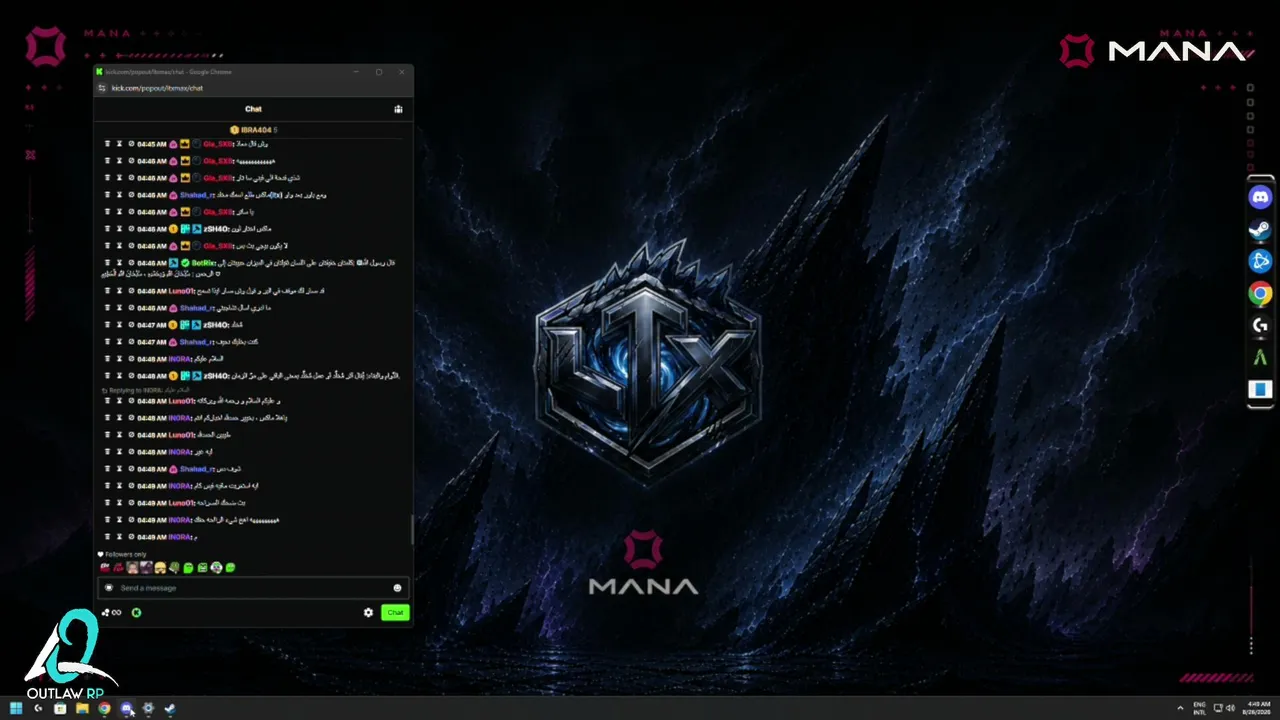The height and width of the screenshot is (720, 1280).
Task: Open the Windows Start menu
Action: click(x=16, y=709)
